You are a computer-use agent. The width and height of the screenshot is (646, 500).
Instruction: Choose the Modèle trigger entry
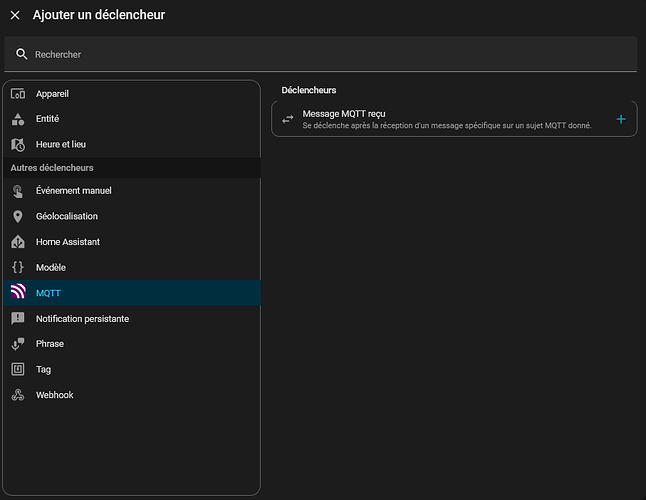pyautogui.click(x=50, y=268)
